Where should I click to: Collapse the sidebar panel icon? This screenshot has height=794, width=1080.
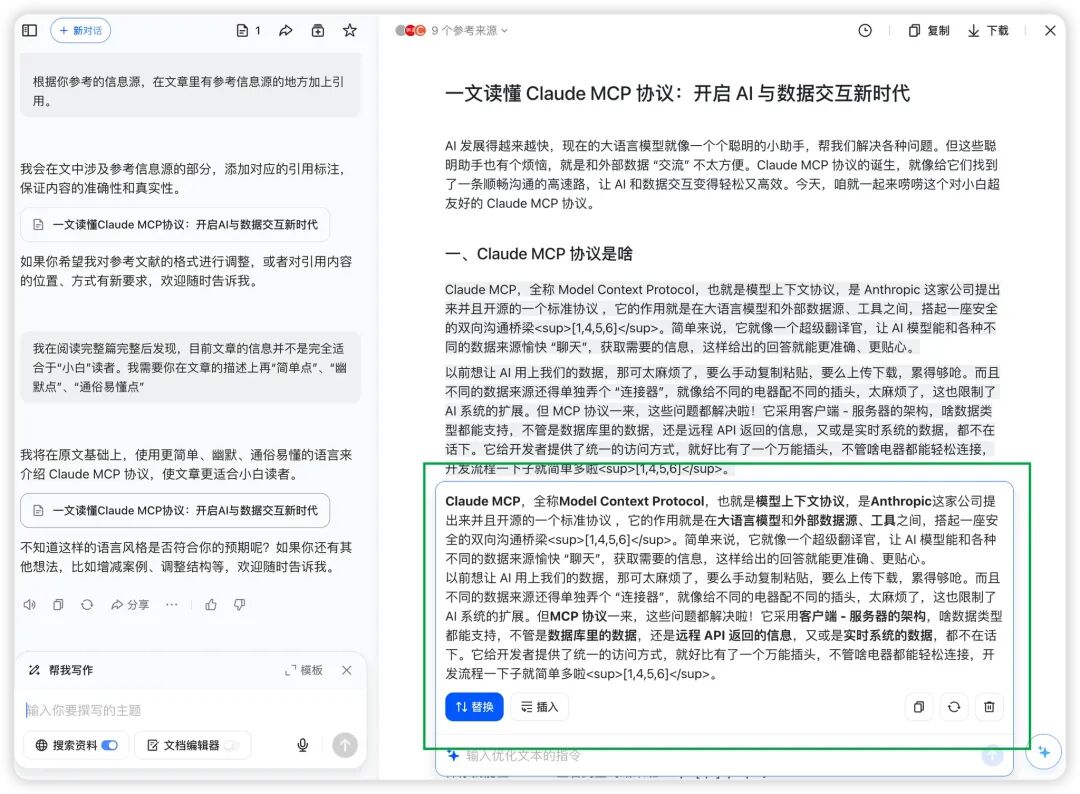(30, 30)
